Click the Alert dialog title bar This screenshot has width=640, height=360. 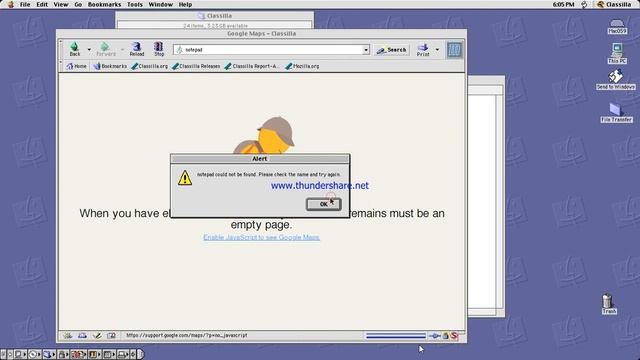pyautogui.click(x=260, y=158)
